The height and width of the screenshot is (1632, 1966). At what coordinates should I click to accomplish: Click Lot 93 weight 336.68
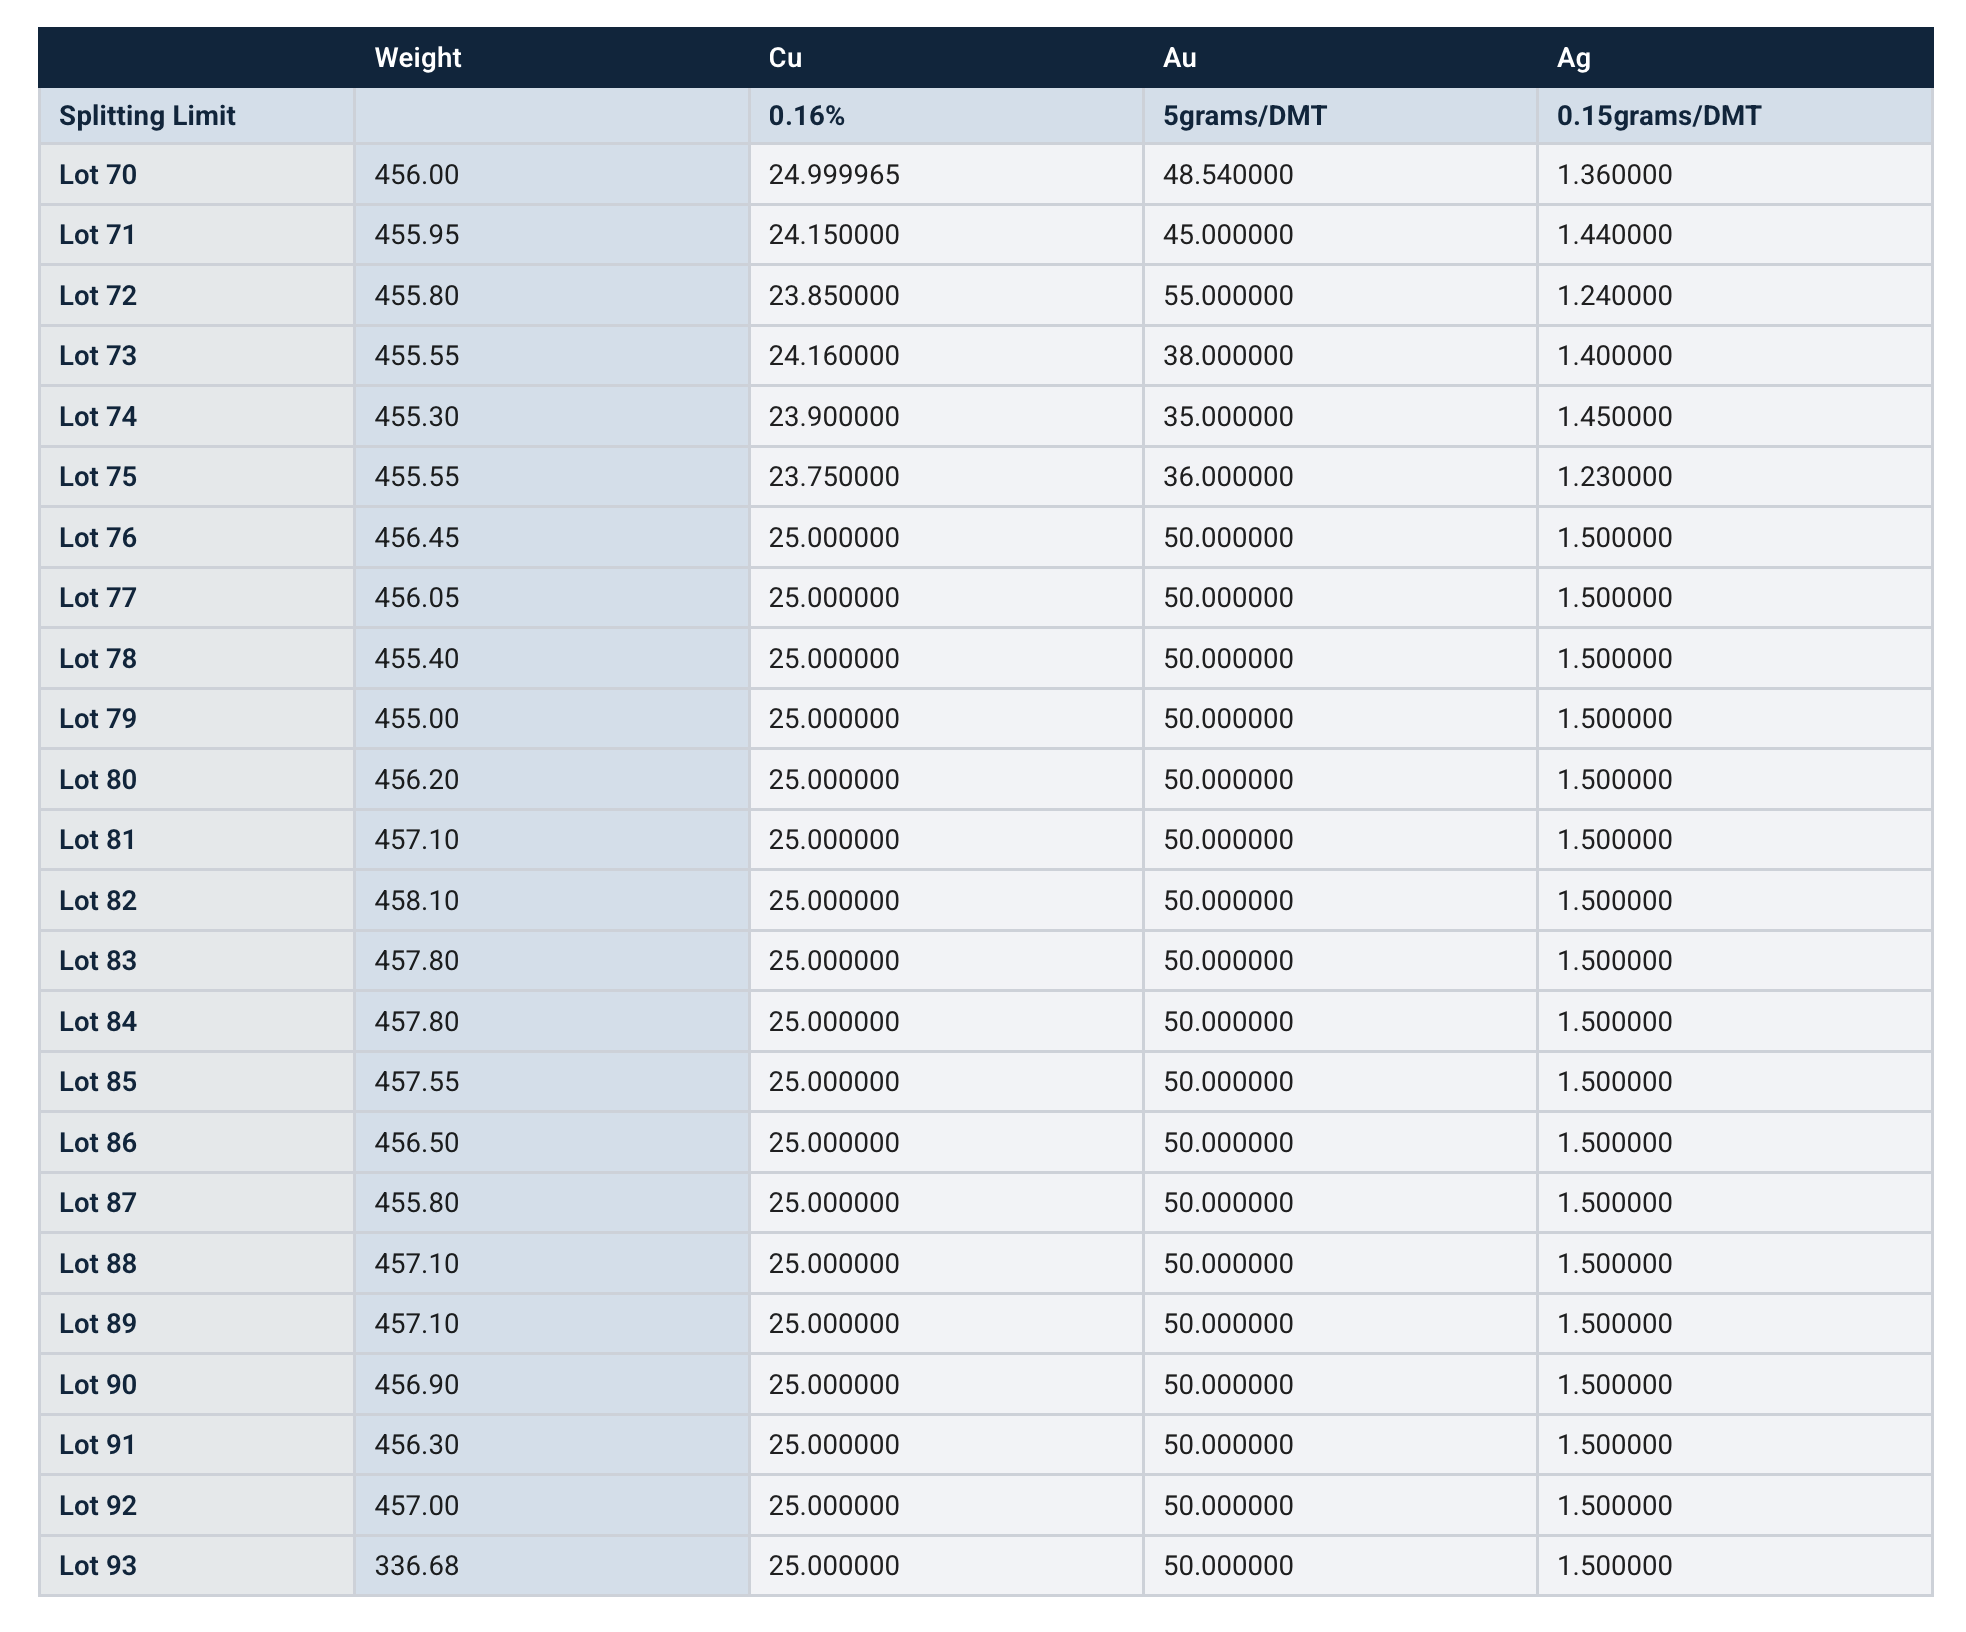(x=417, y=1566)
